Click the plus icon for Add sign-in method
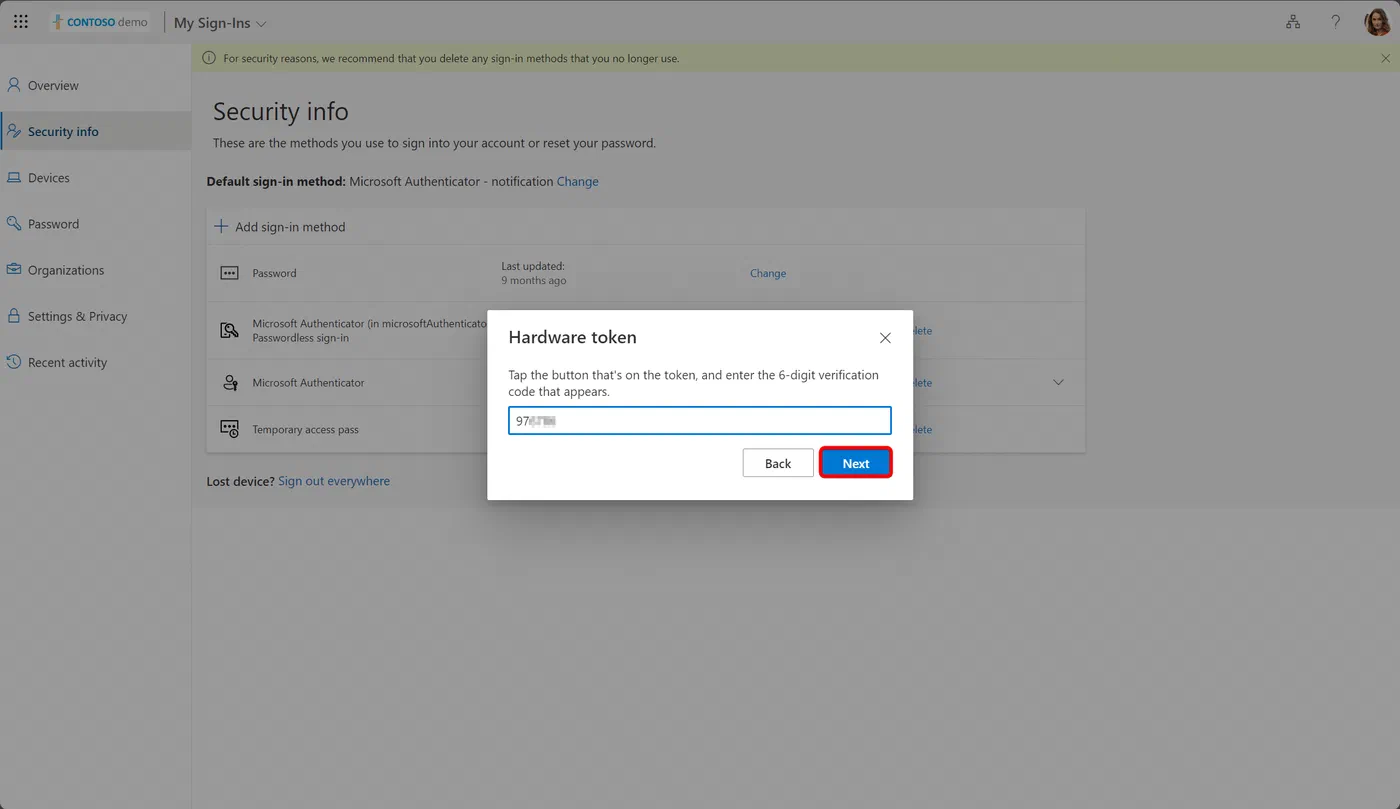 pos(221,226)
